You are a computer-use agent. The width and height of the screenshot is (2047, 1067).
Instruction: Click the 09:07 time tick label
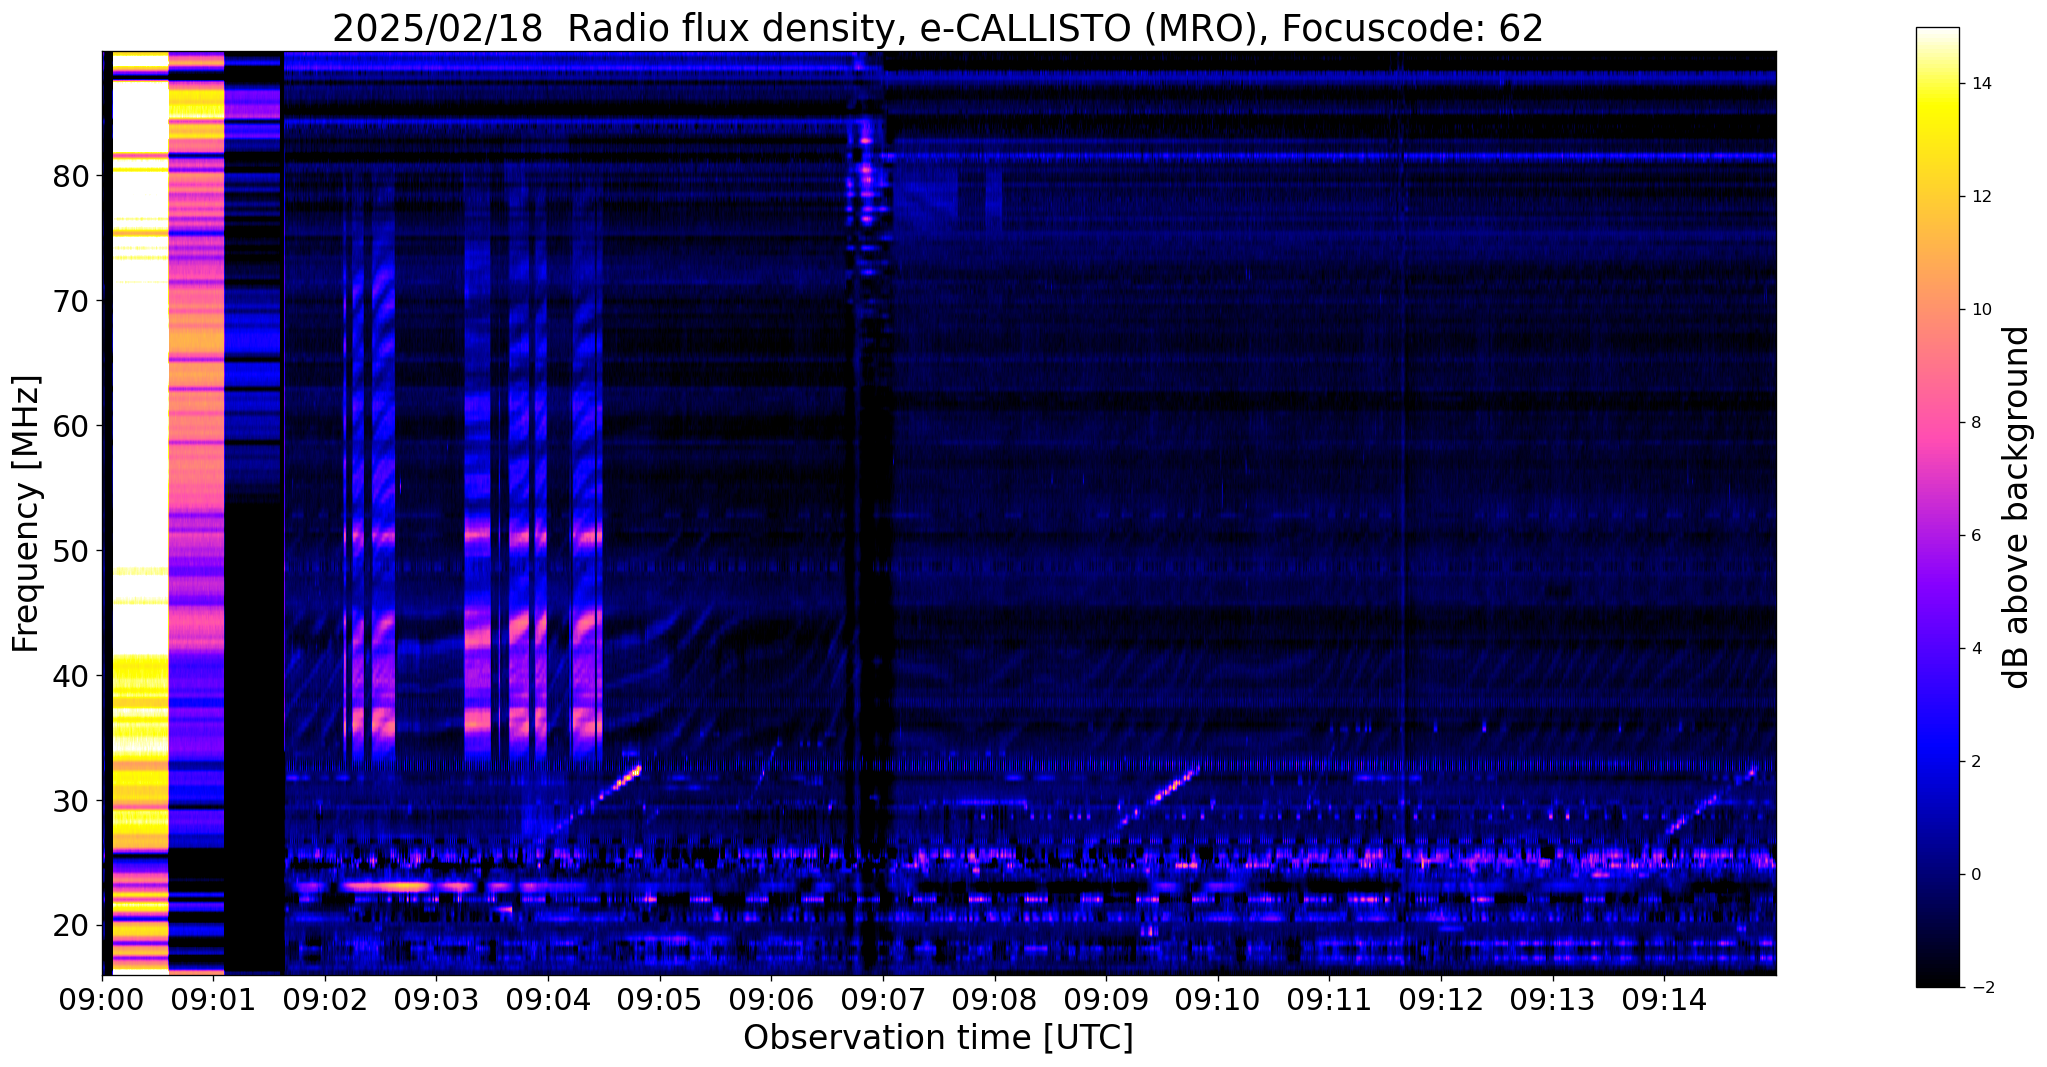point(883,999)
